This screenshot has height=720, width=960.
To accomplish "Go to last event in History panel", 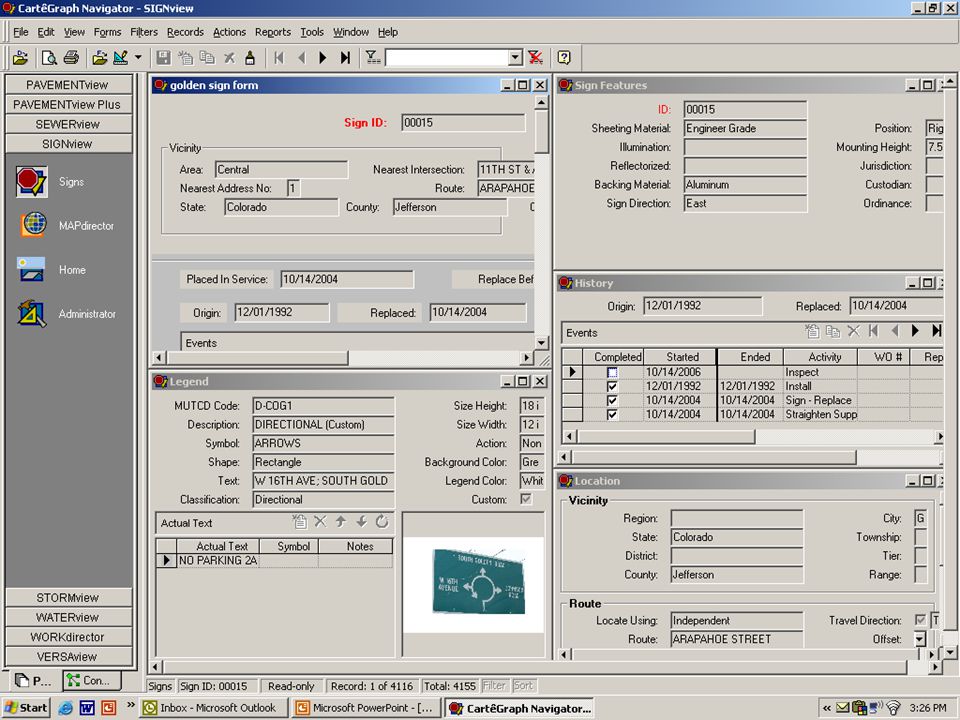I will (x=936, y=331).
